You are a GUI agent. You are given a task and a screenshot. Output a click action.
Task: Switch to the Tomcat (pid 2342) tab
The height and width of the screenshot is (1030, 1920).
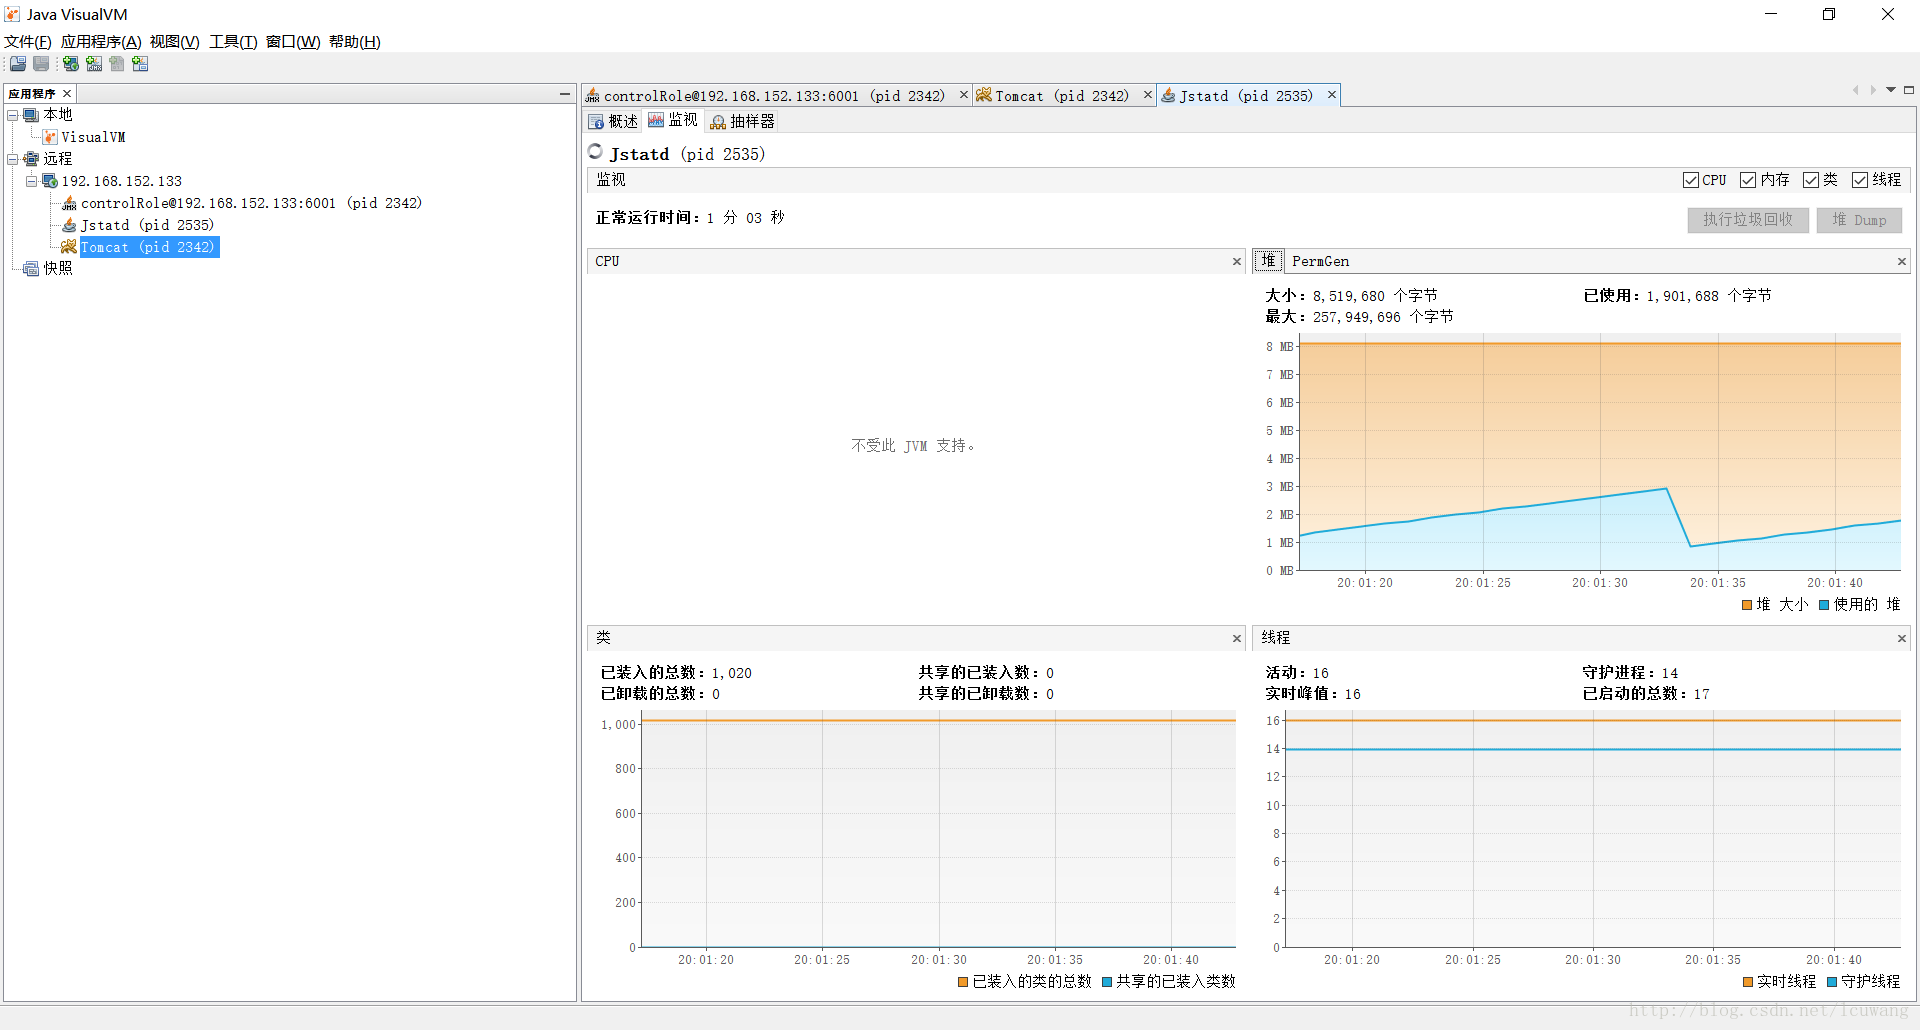1062,96
